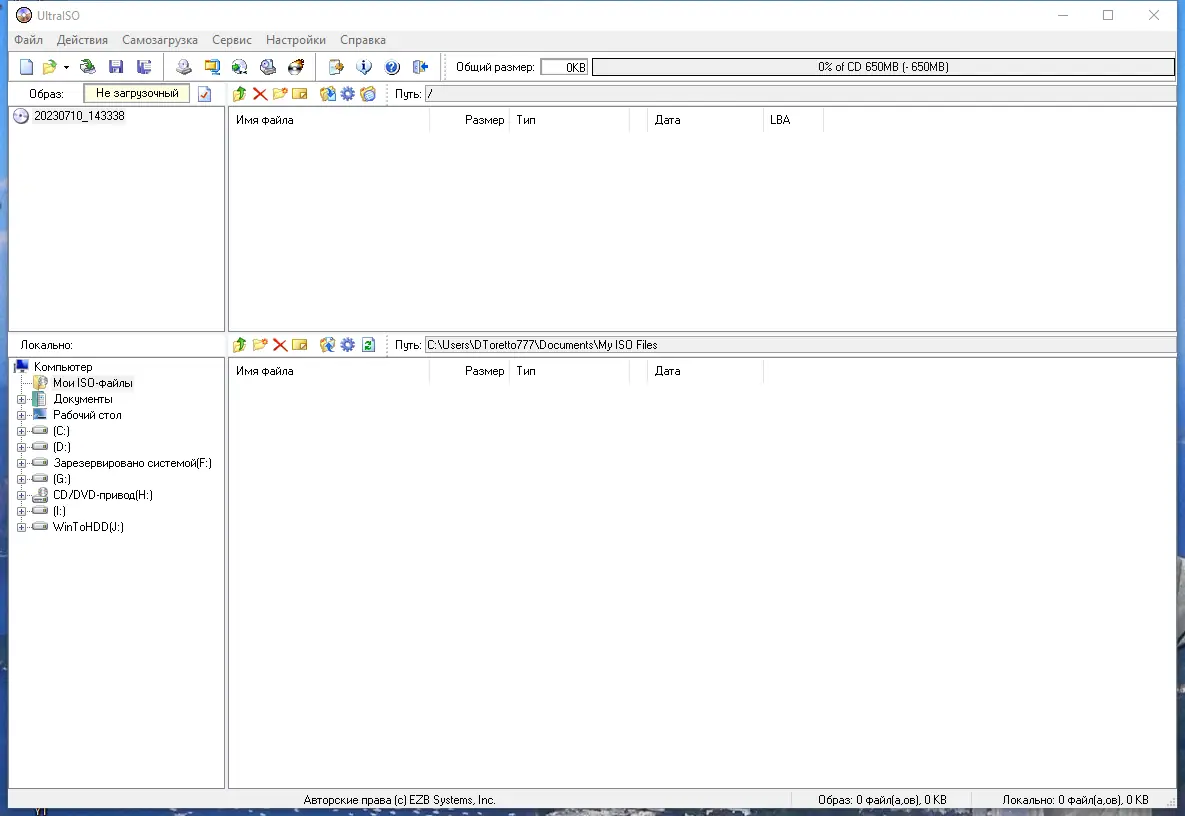Image resolution: width=1185 pixels, height=816 pixels.
Task: Click the Rename icon in local pane toolbar
Action: [300, 345]
